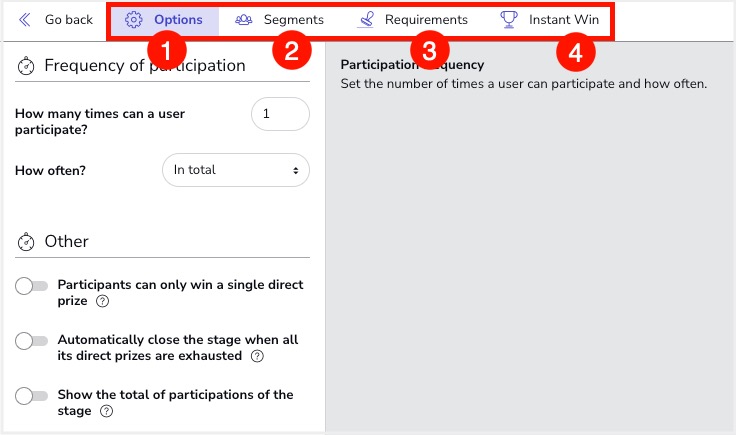Click the Requirements stamp icon

coord(366,20)
